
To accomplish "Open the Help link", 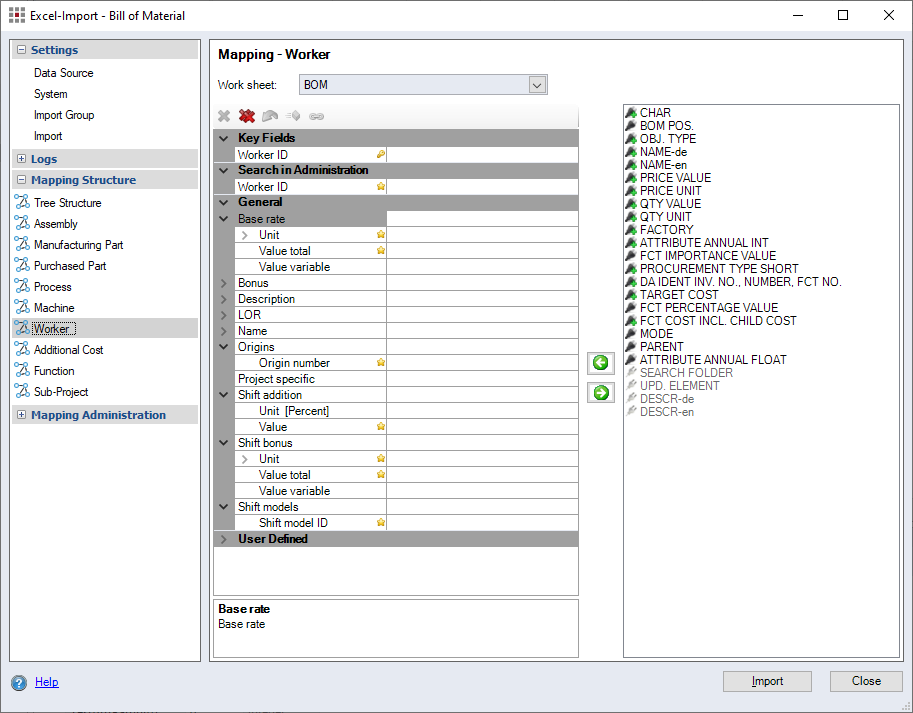I will 46,682.
